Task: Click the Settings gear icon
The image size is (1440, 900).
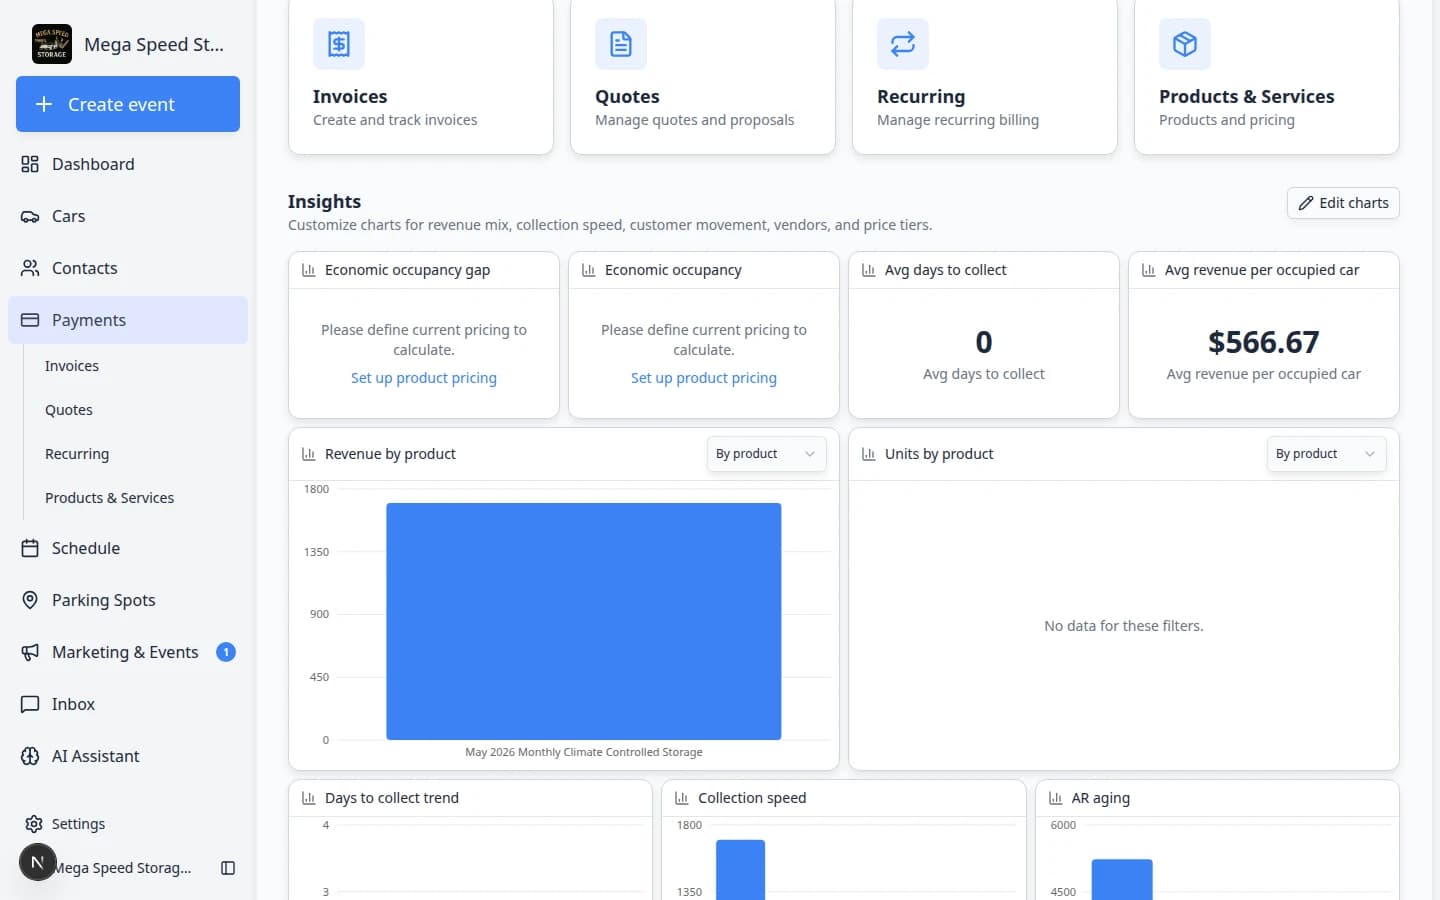Action: tap(34, 824)
